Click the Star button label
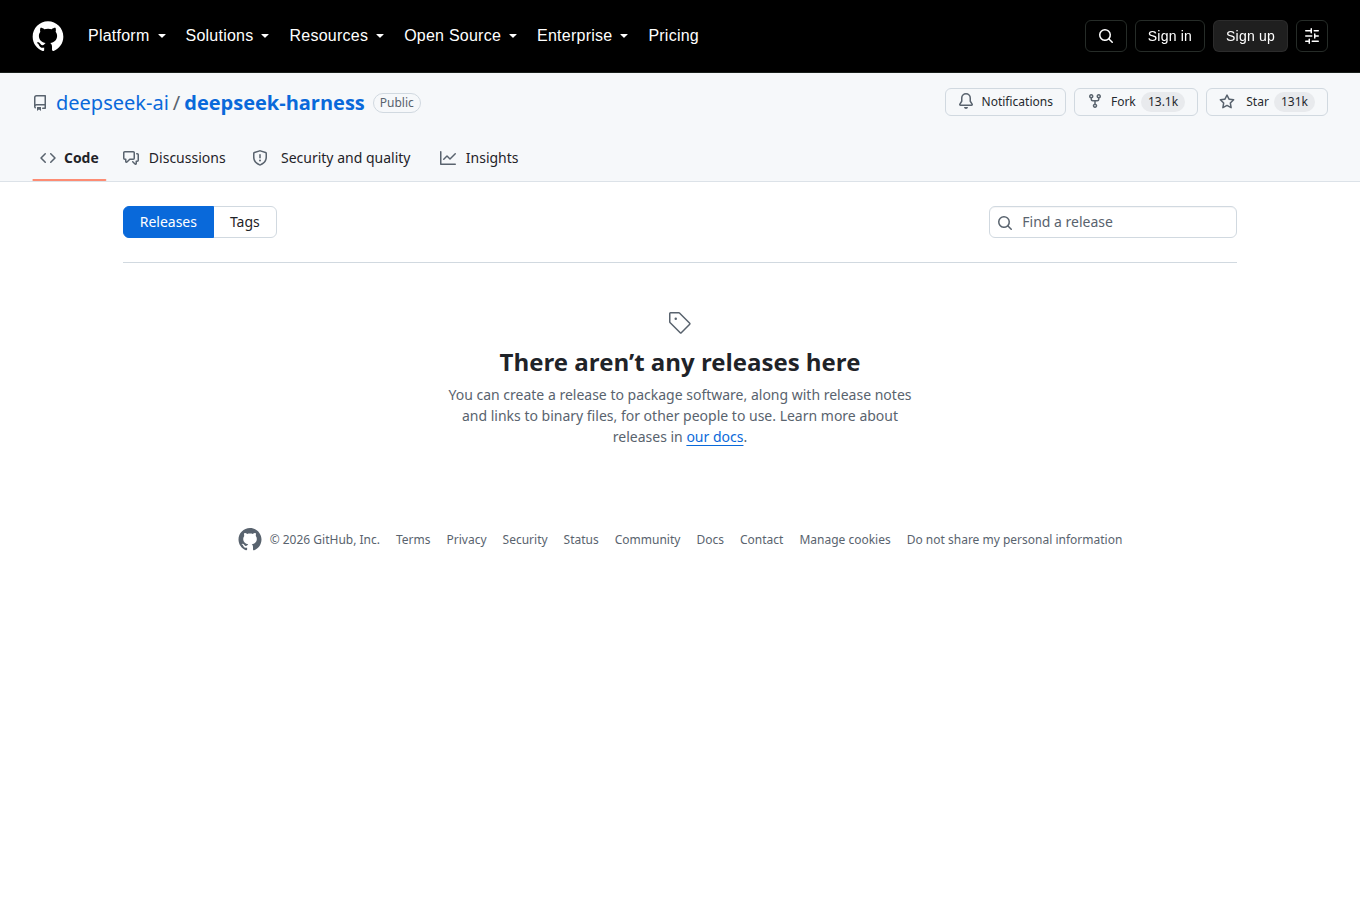 tap(1257, 102)
